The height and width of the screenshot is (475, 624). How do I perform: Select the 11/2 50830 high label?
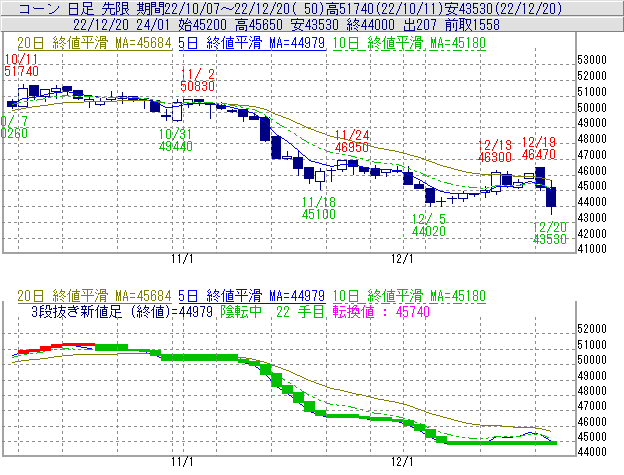point(198,80)
